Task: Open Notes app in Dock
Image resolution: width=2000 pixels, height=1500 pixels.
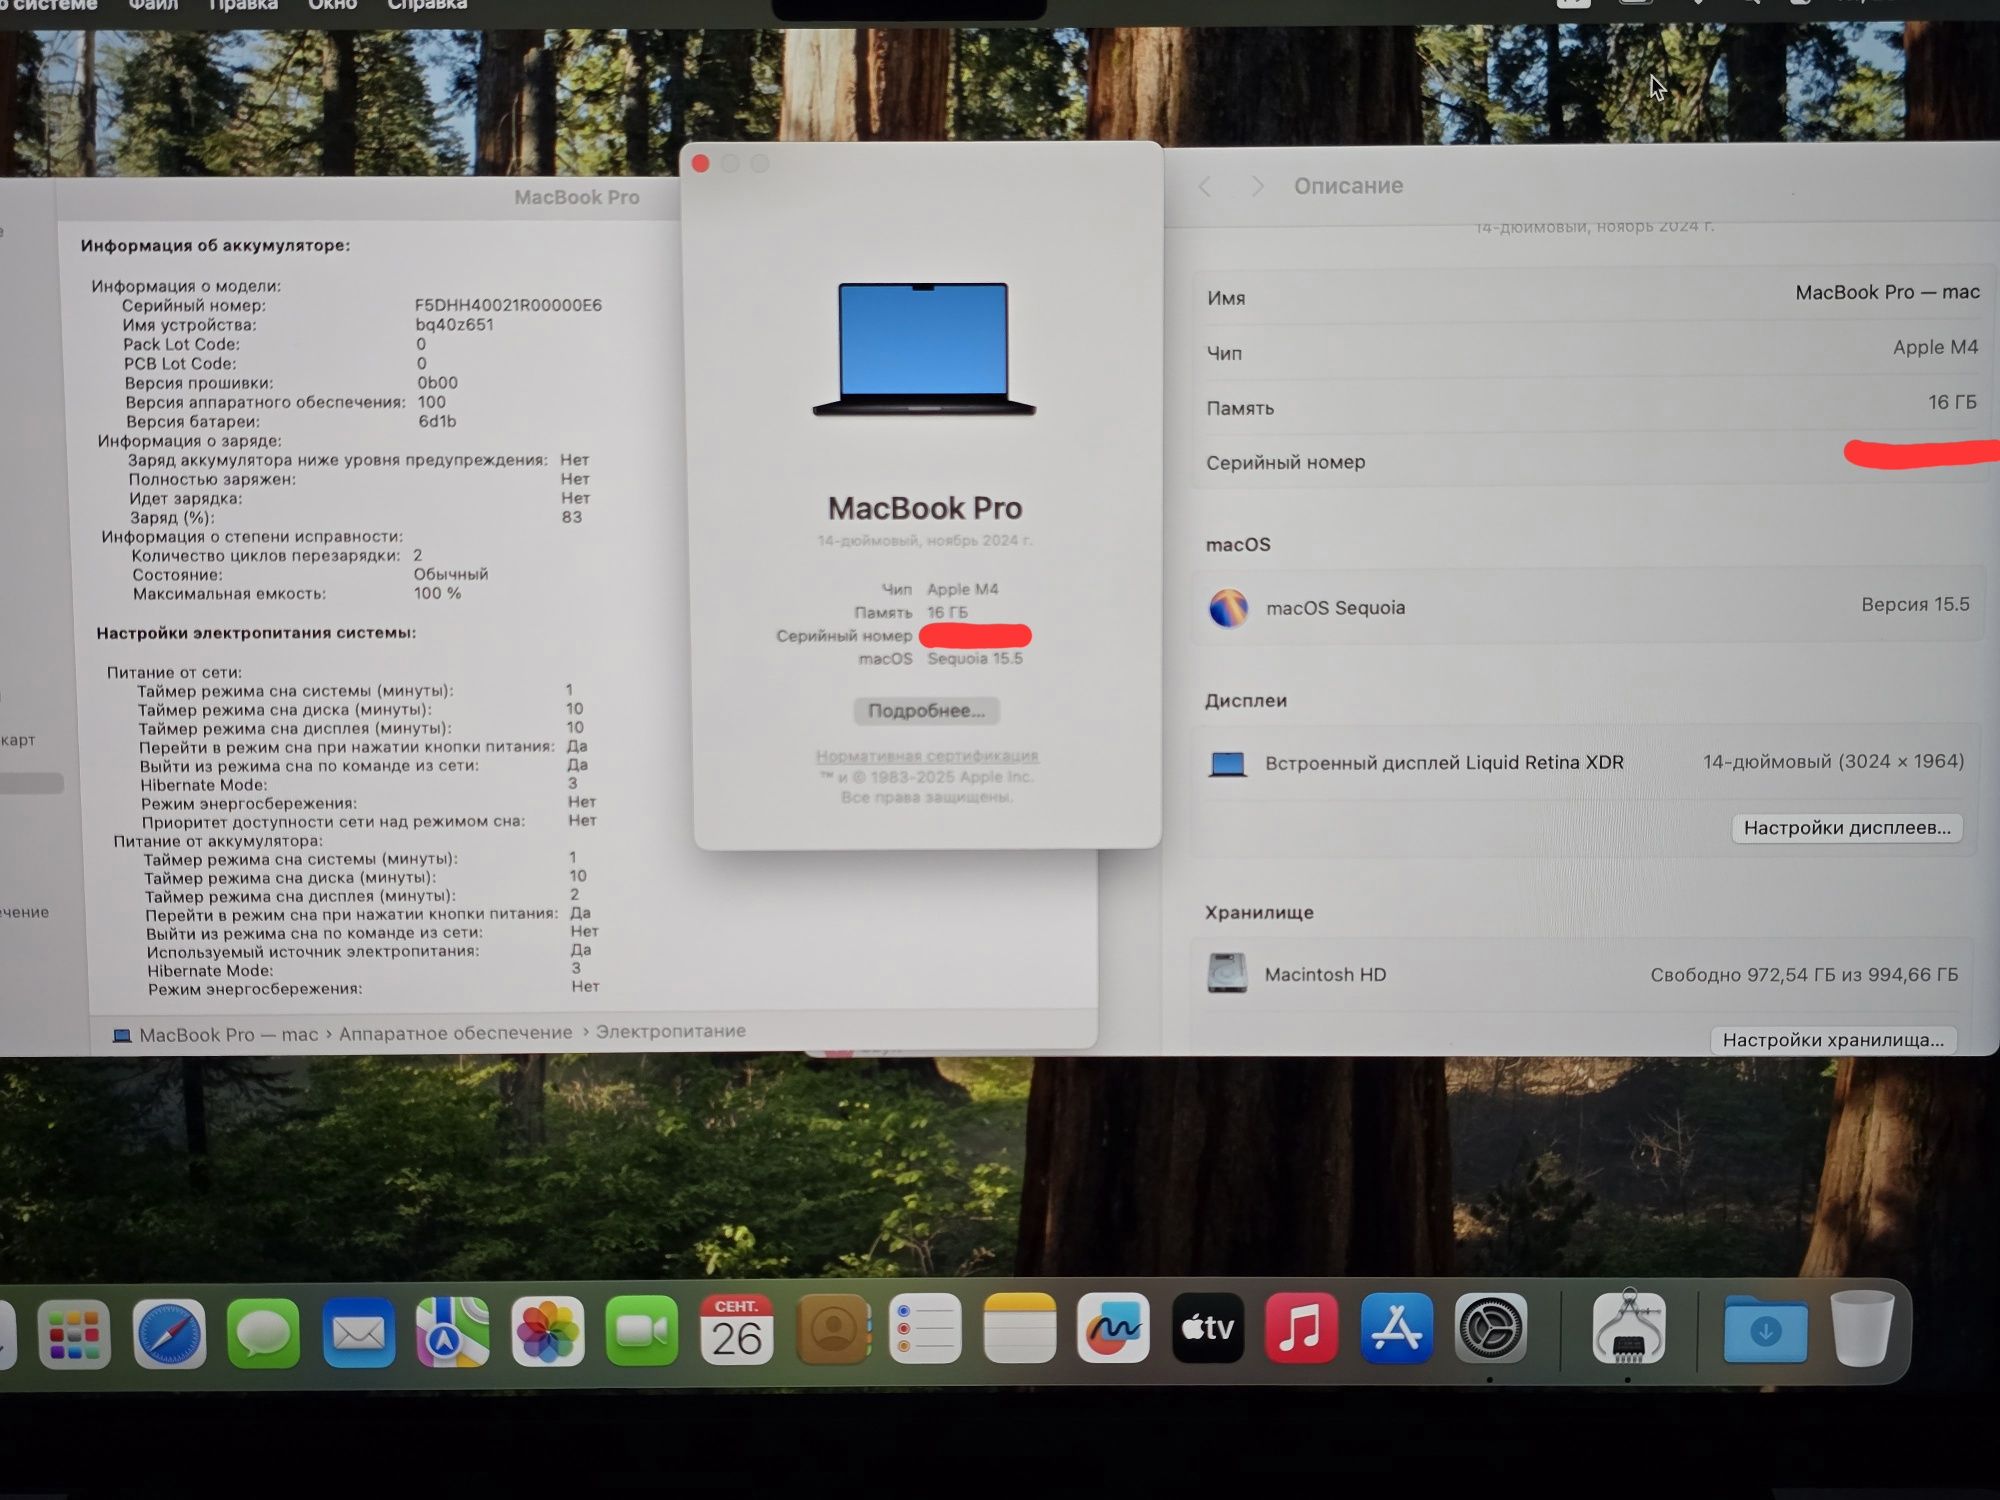Action: 1020,1328
